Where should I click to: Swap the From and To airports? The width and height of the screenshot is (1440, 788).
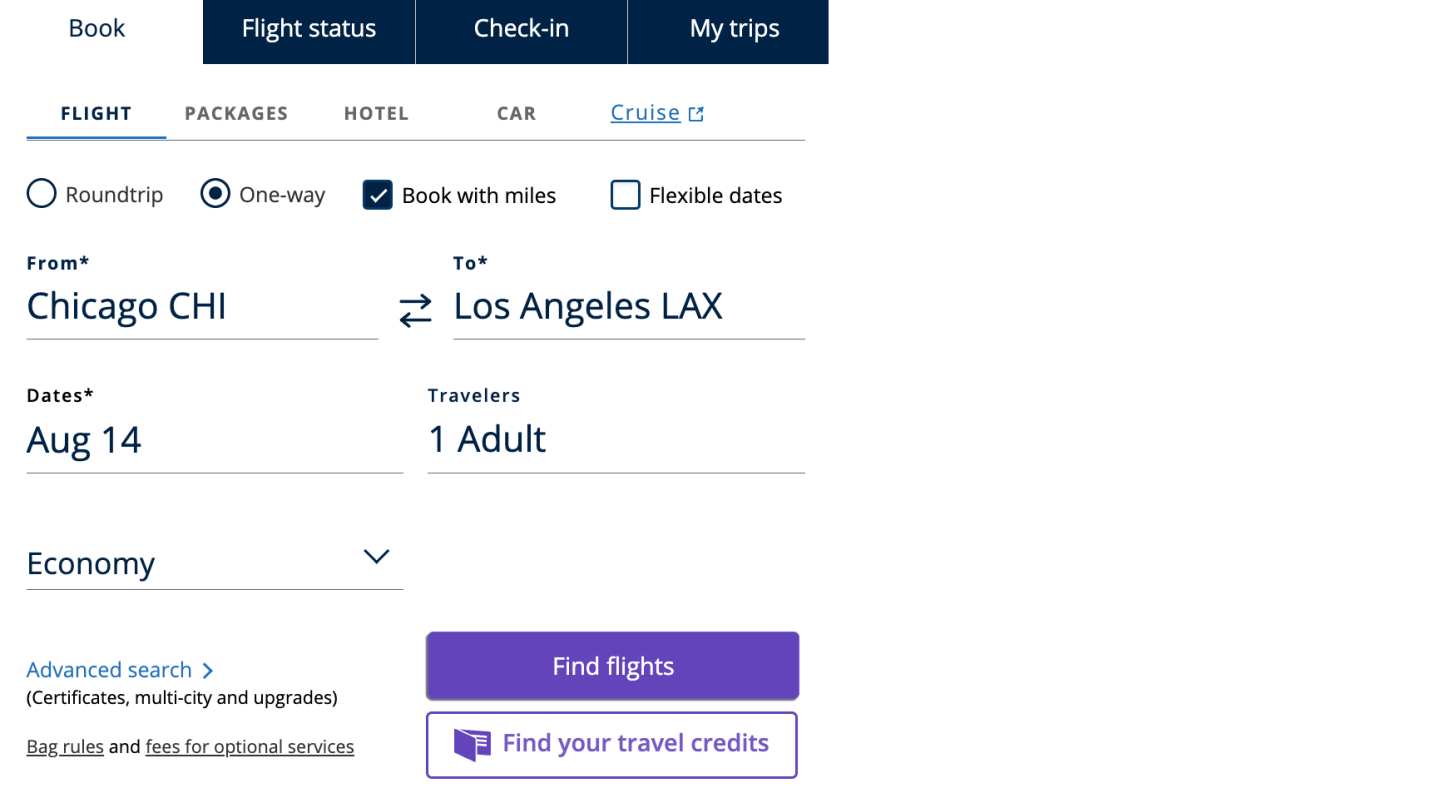coord(415,310)
